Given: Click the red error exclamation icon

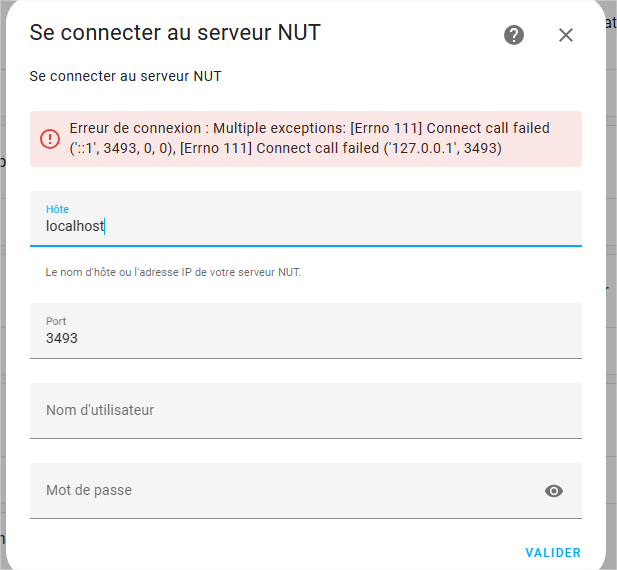Looking at the screenshot, I should point(50,139).
